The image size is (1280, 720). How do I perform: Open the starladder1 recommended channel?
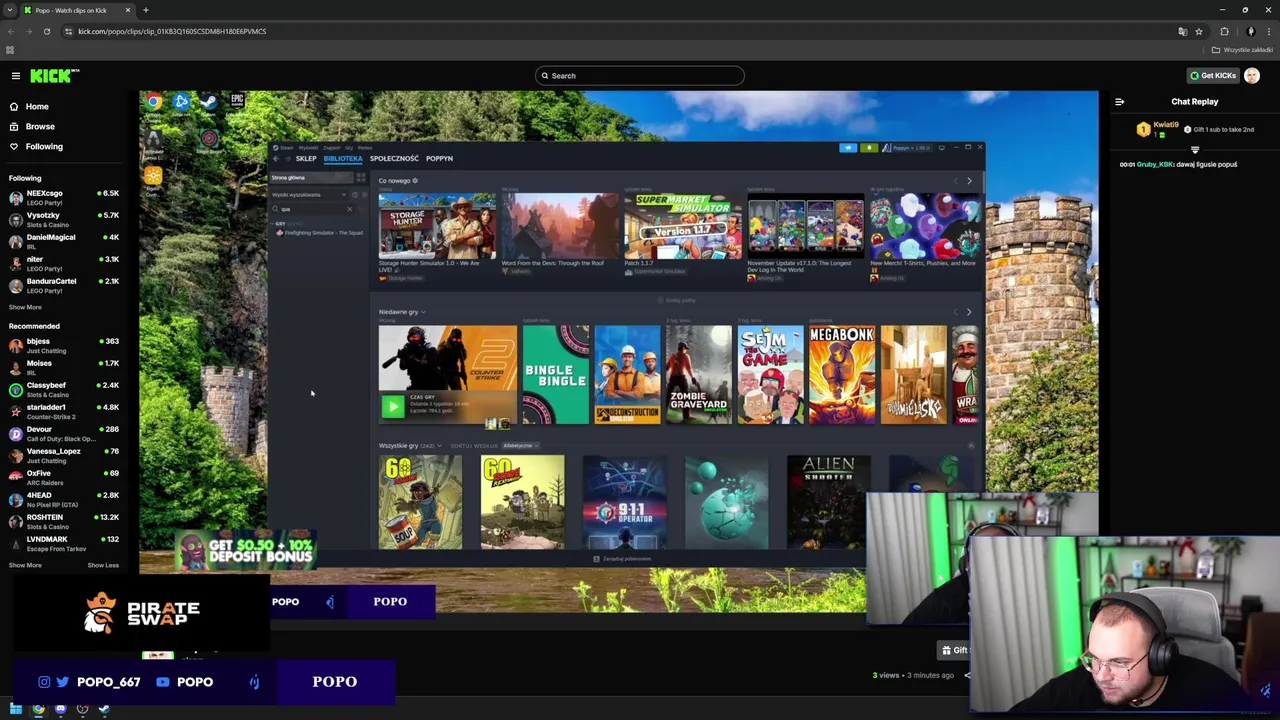click(x=64, y=411)
